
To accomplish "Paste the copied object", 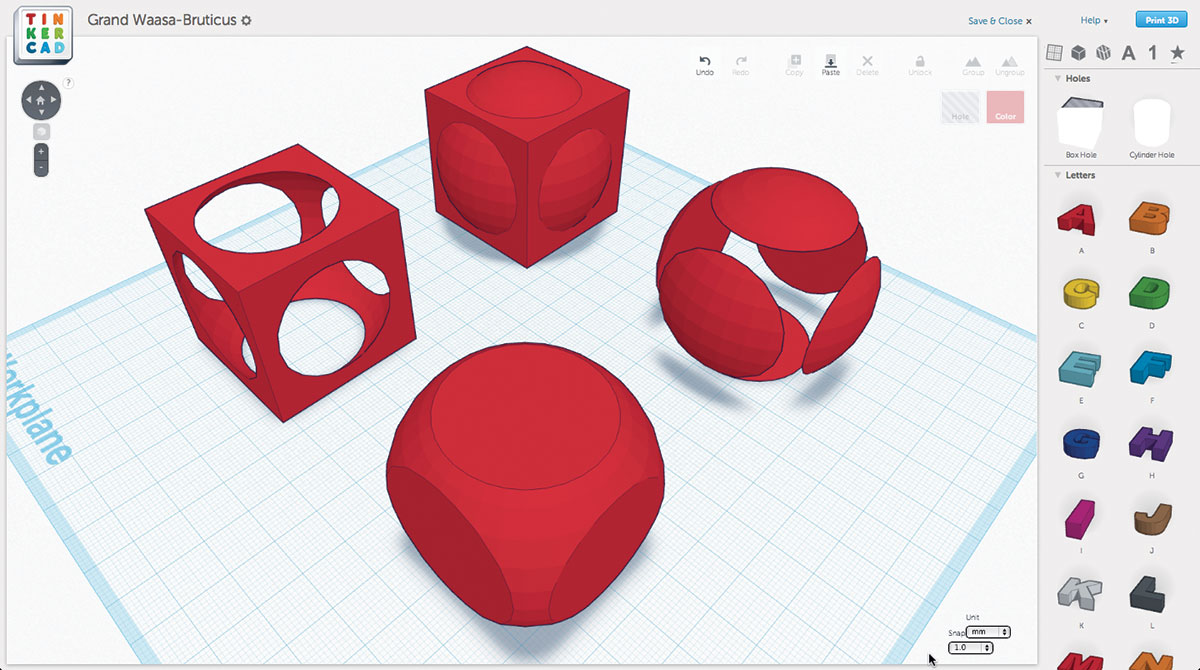I will pos(831,65).
